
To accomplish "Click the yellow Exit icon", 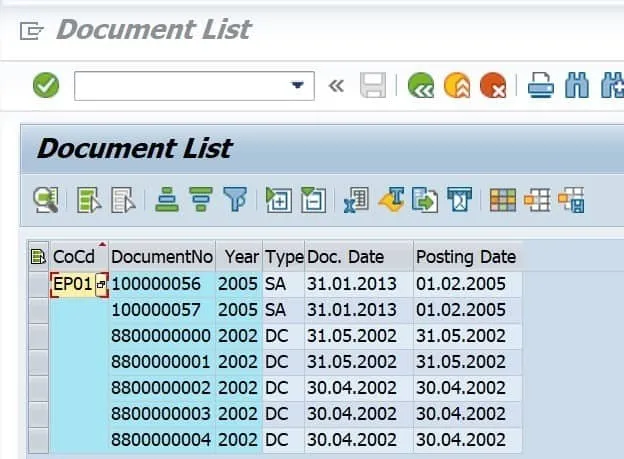I will (x=456, y=86).
